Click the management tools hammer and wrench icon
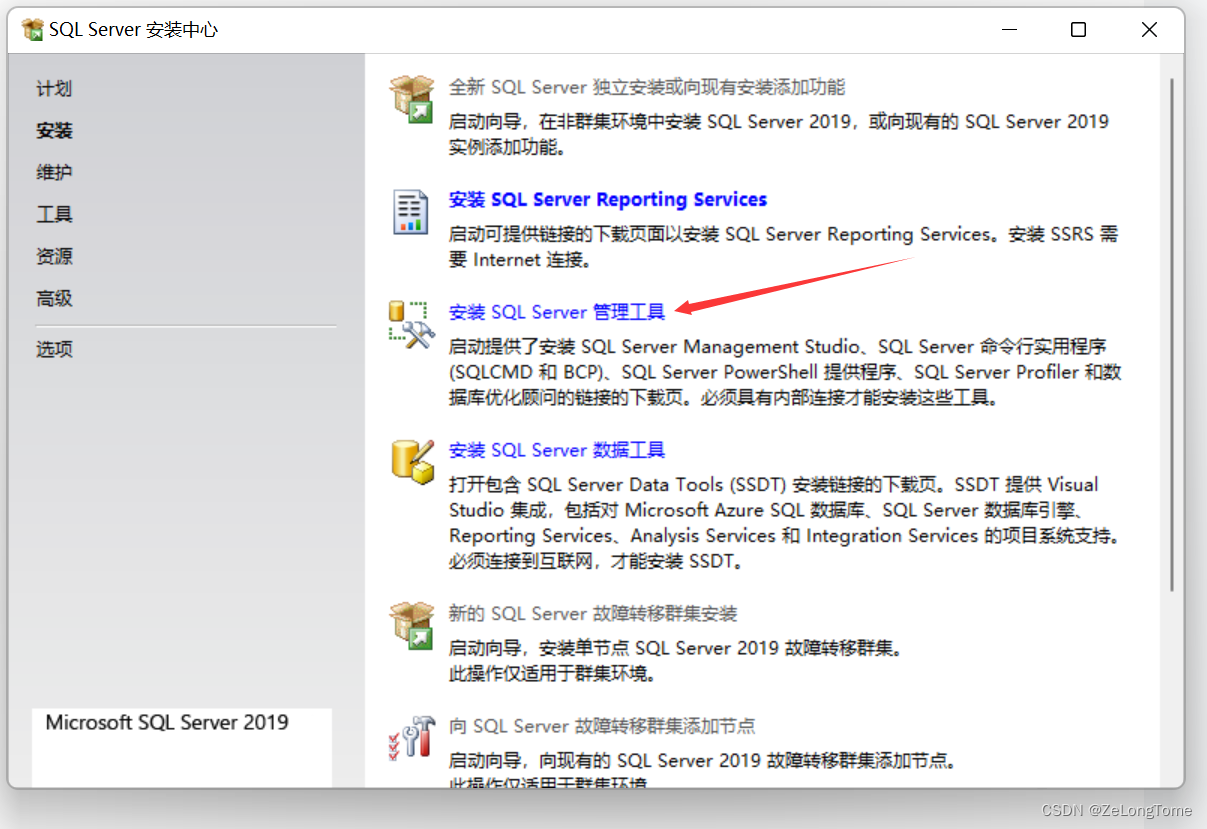This screenshot has height=829, width=1207. tap(411, 325)
